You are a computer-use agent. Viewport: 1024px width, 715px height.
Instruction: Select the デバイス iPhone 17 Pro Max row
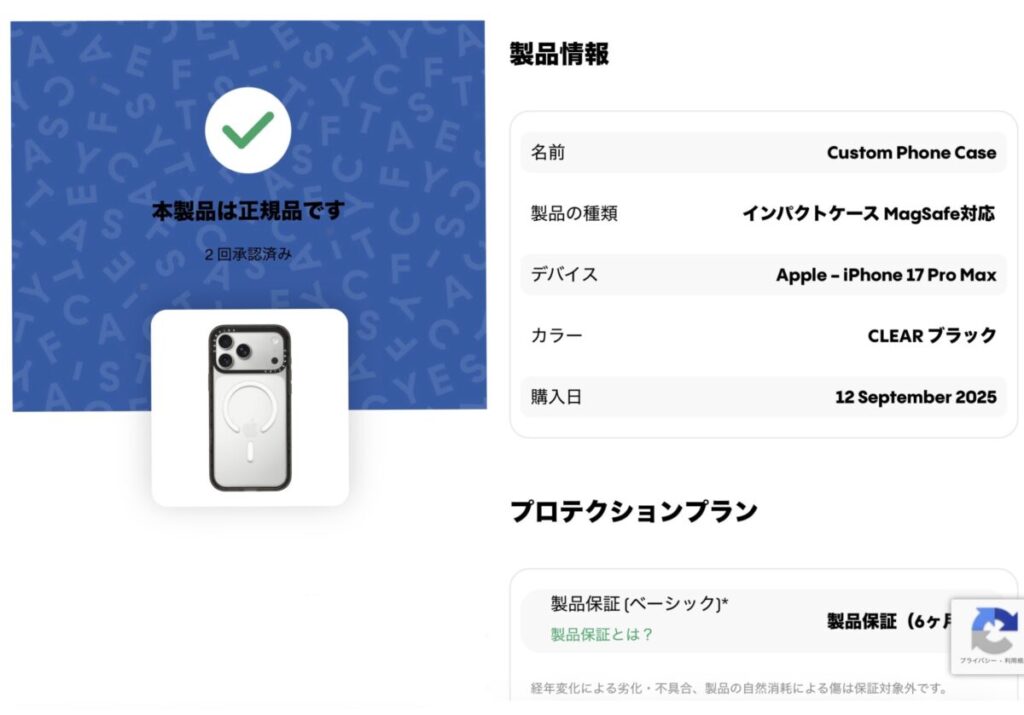pyautogui.click(x=762, y=275)
